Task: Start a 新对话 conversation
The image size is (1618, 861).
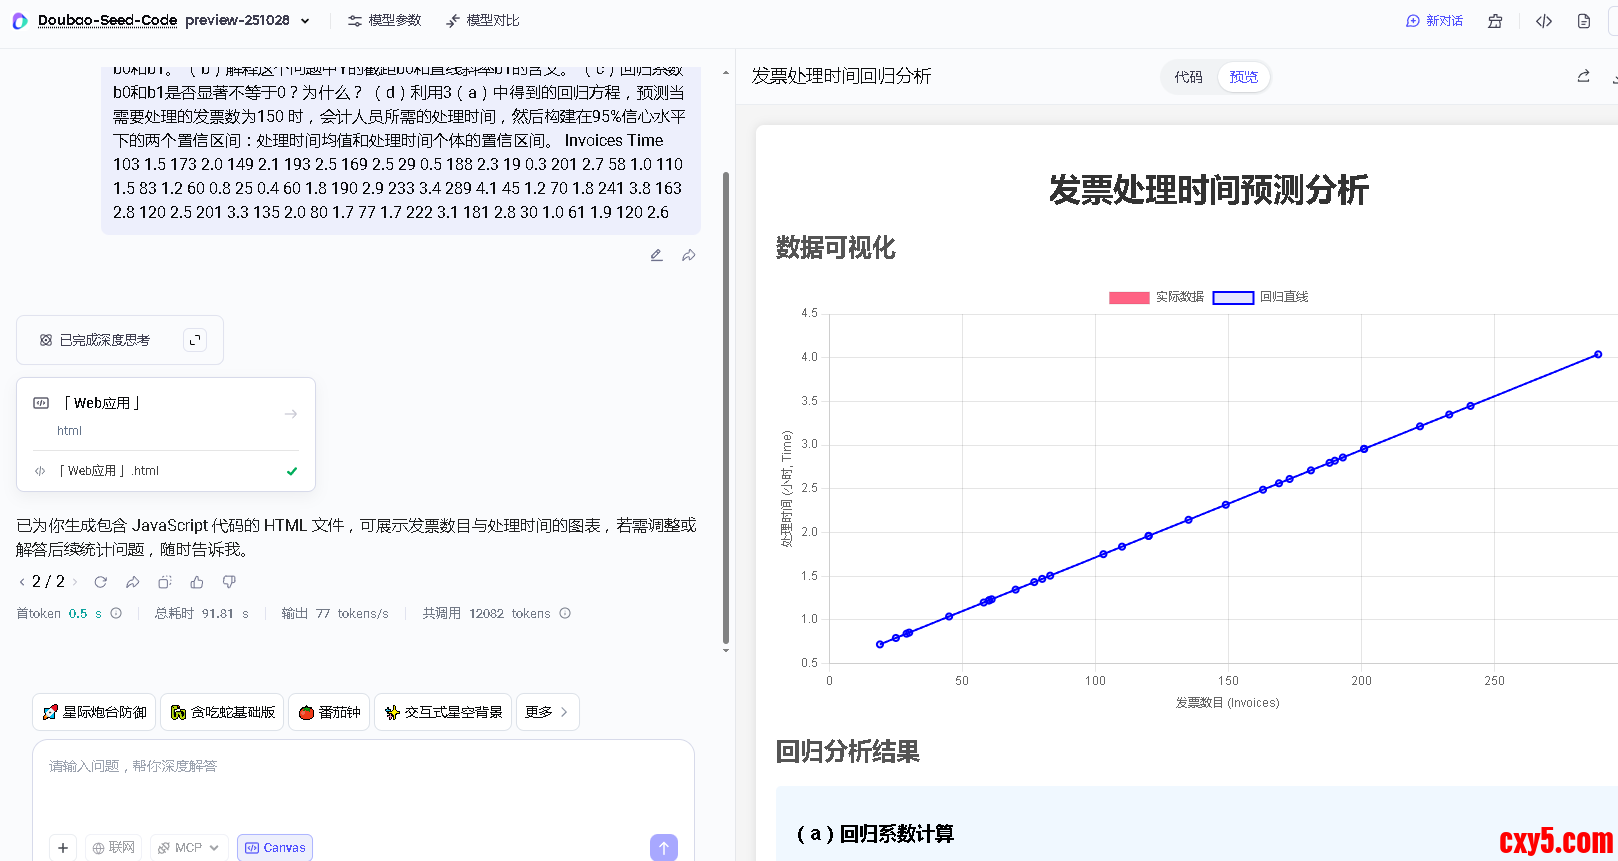Action: [1434, 21]
